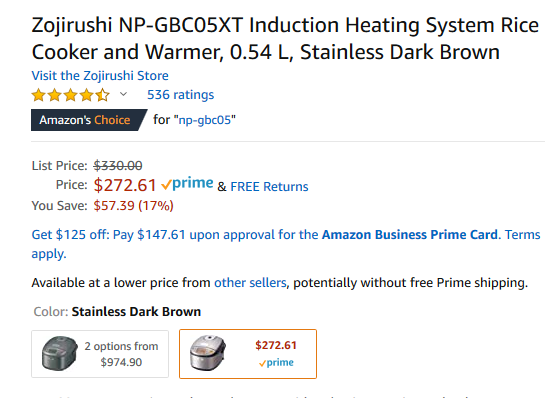Expand the rating breakdown chevron

(x=123, y=94)
